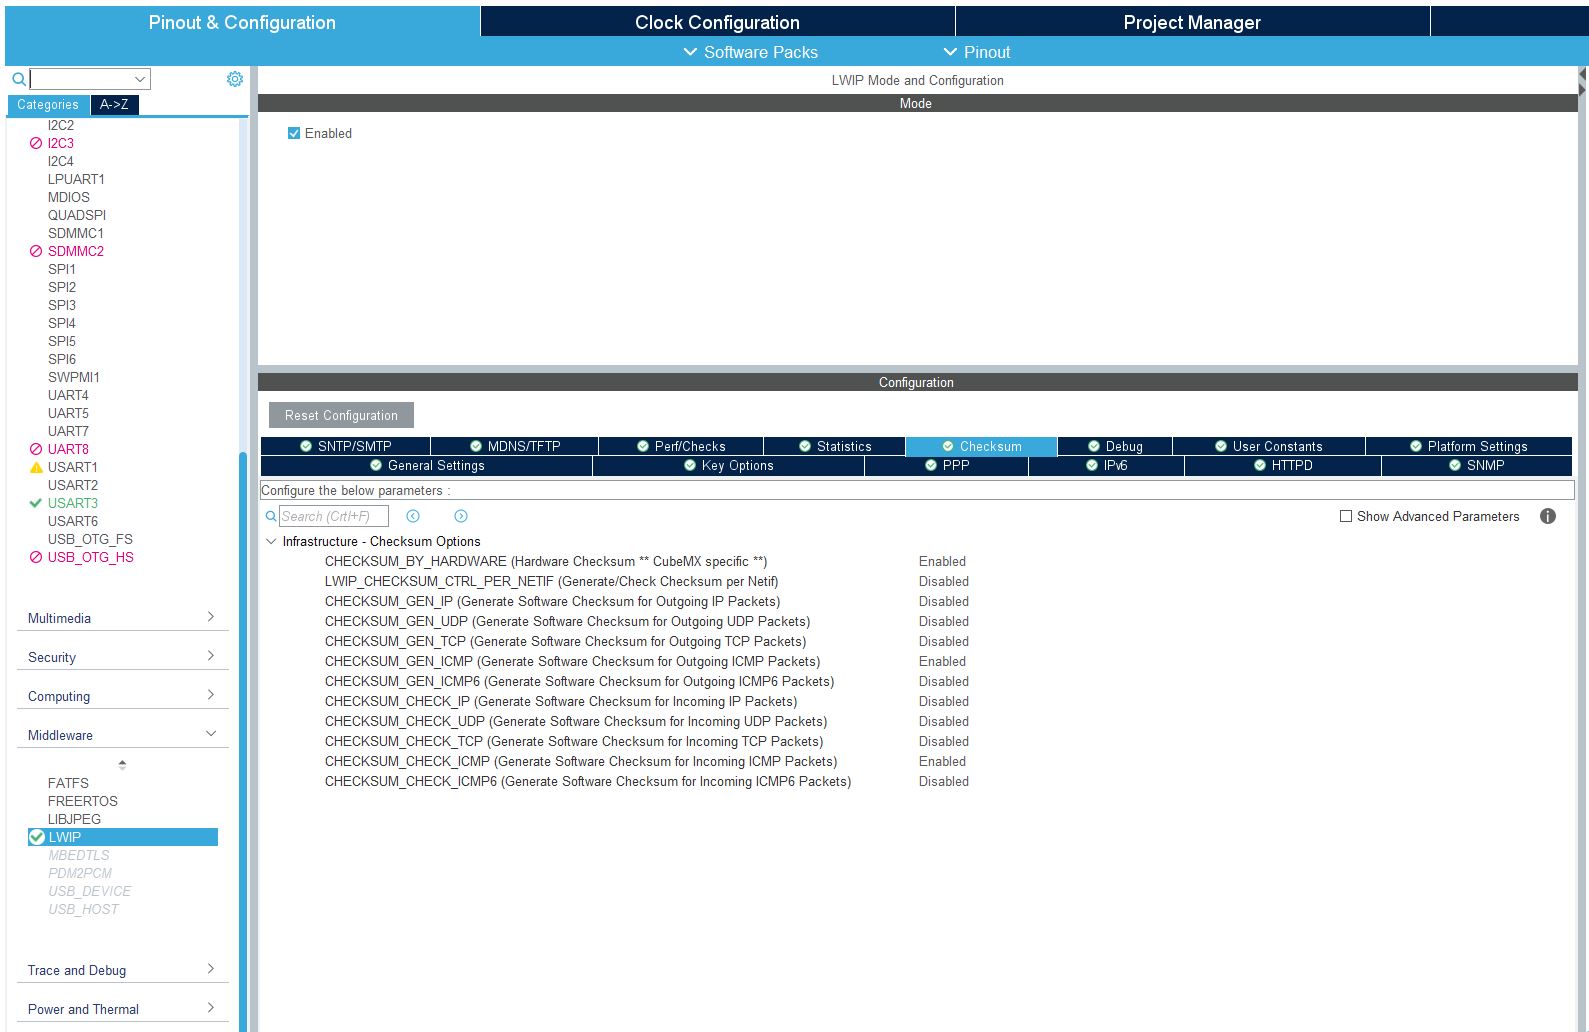Image resolution: width=1589 pixels, height=1032 pixels.
Task: Click the search magnifier icon in sidebar
Action: point(19,79)
